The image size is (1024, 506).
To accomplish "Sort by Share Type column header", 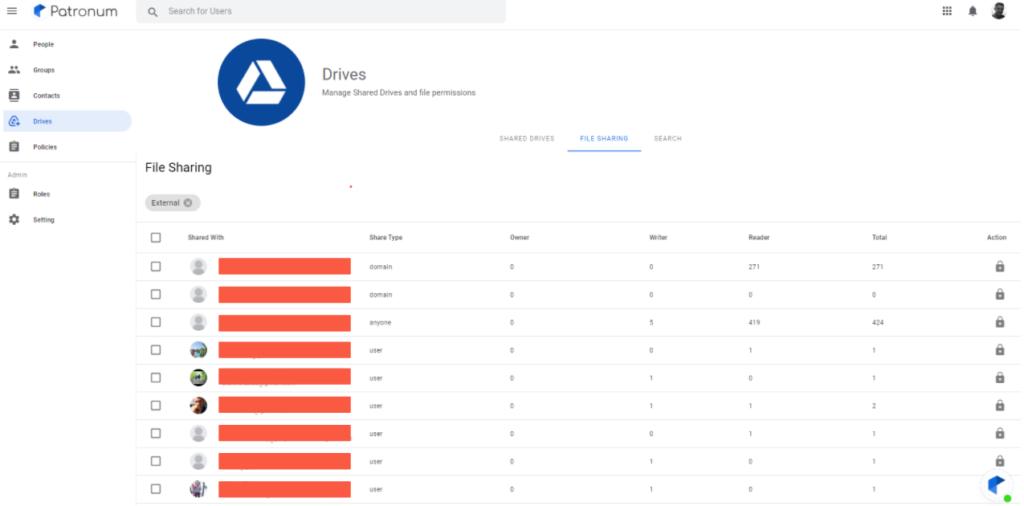I will [386, 238].
